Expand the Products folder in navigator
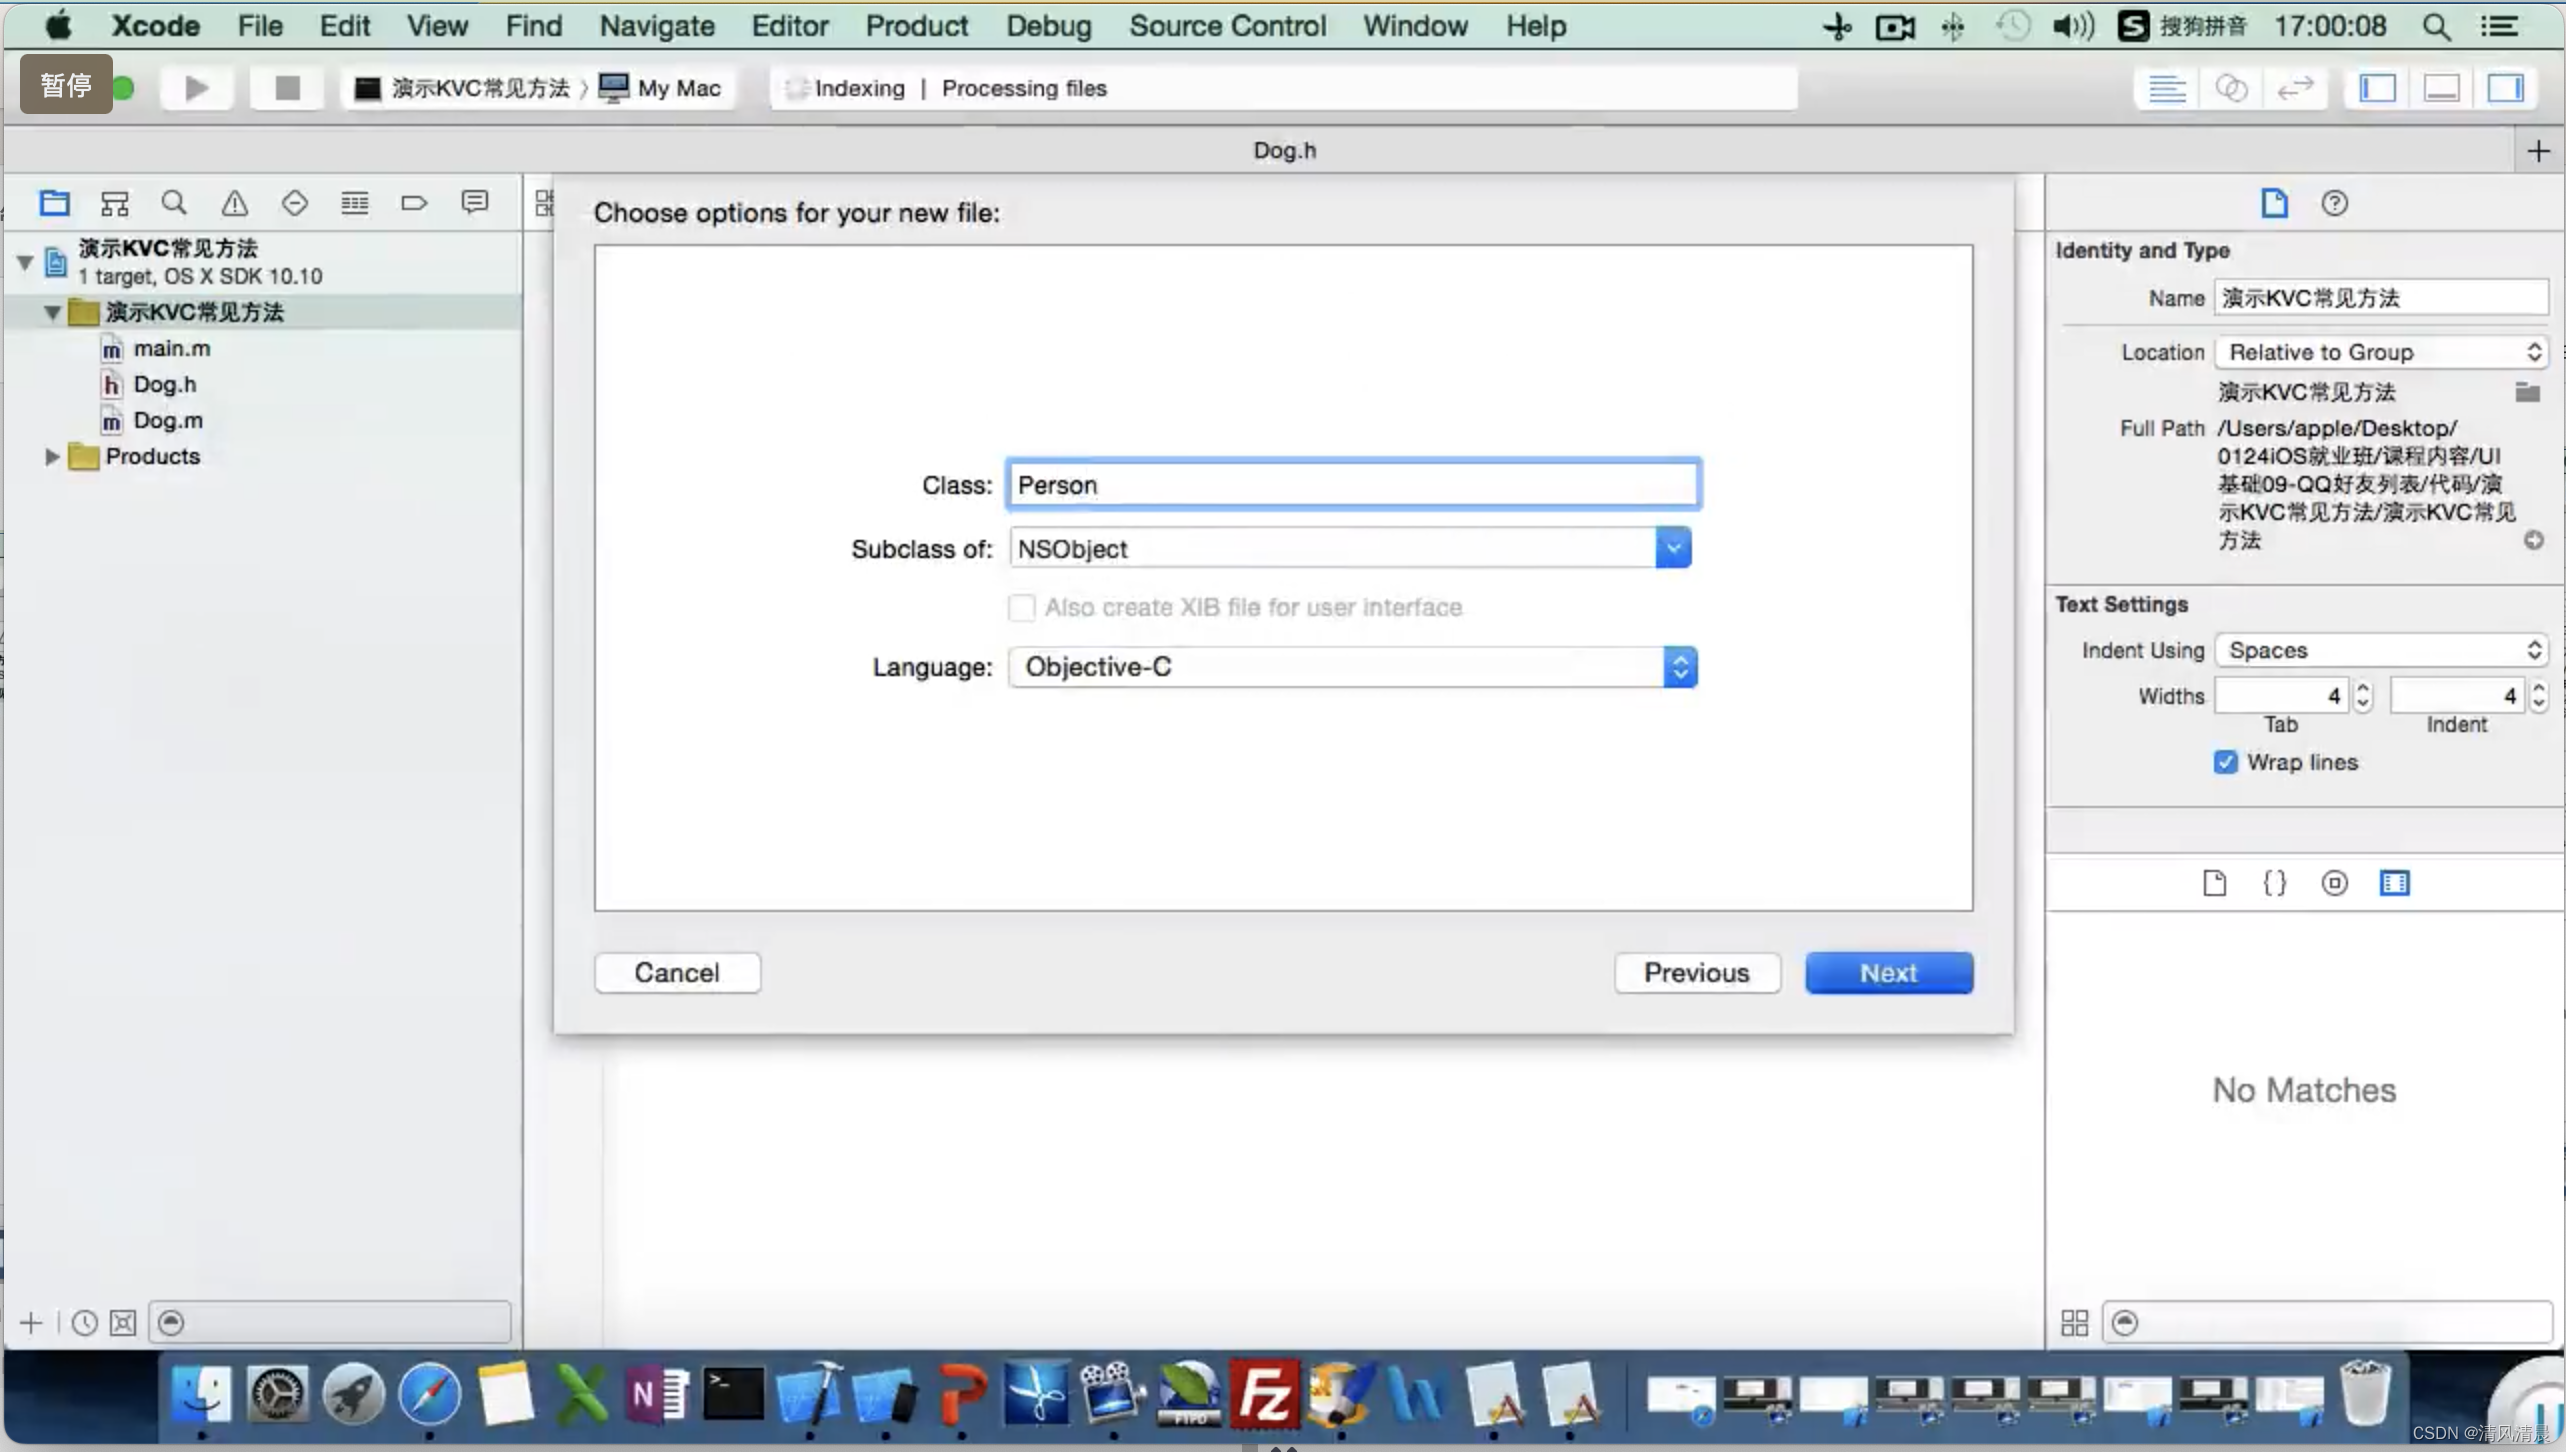Image resolution: width=2566 pixels, height=1452 pixels. coord(51,455)
